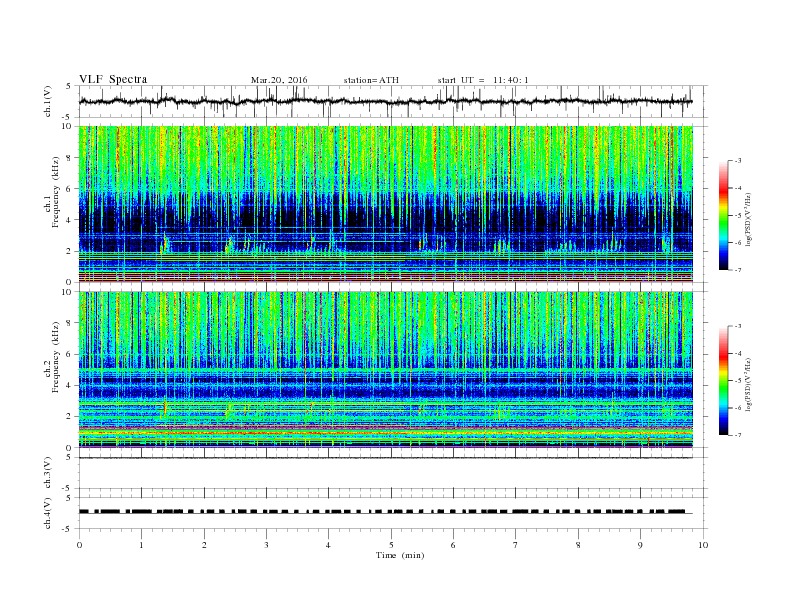Click time axis tick label "5"

tap(391, 545)
